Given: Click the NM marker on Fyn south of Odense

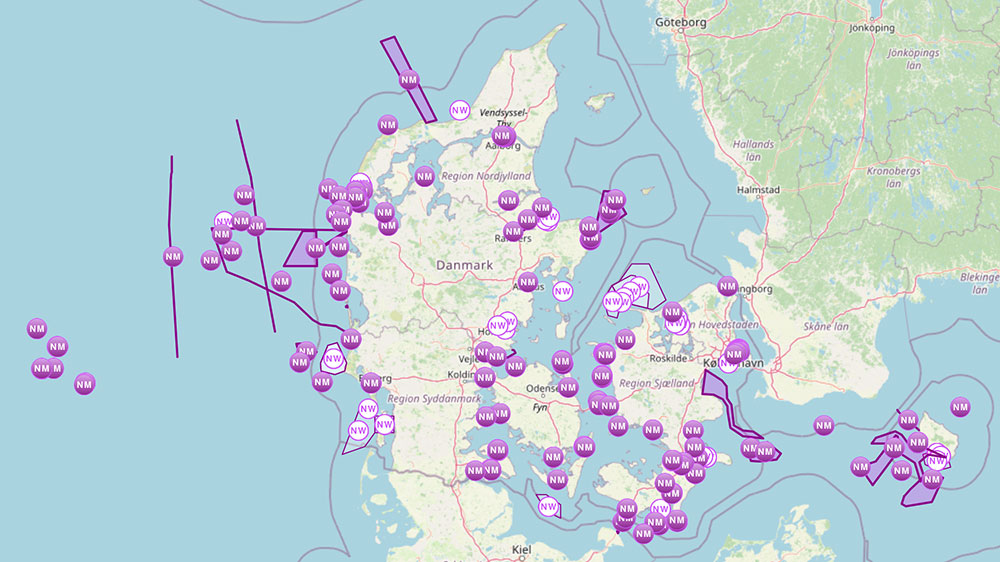Looking at the screenshot, I should point(568,387).
